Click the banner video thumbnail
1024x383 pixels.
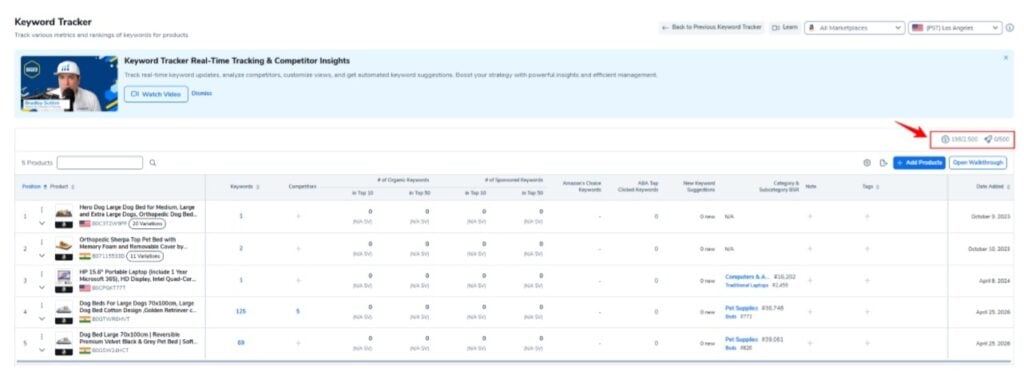tap(69, 84)
